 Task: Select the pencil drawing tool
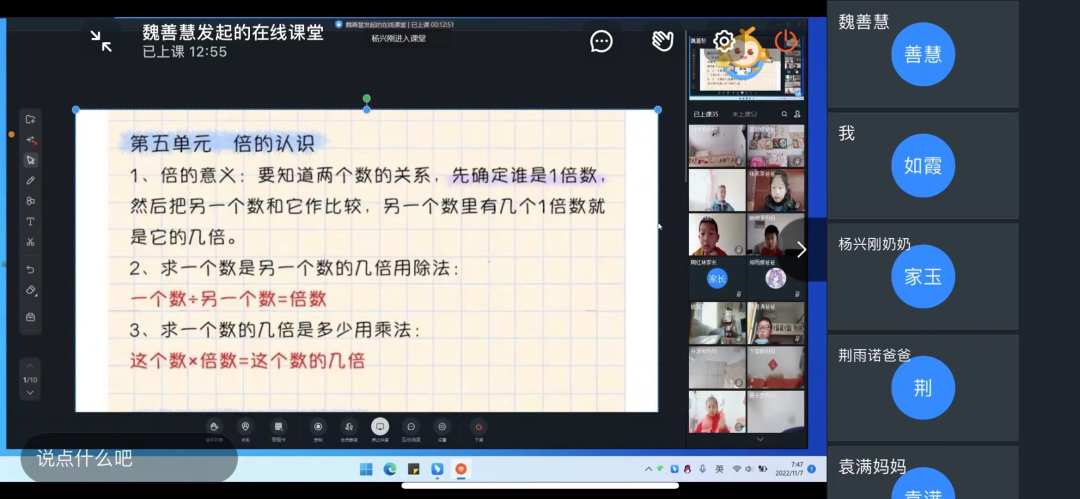[30, 181]
